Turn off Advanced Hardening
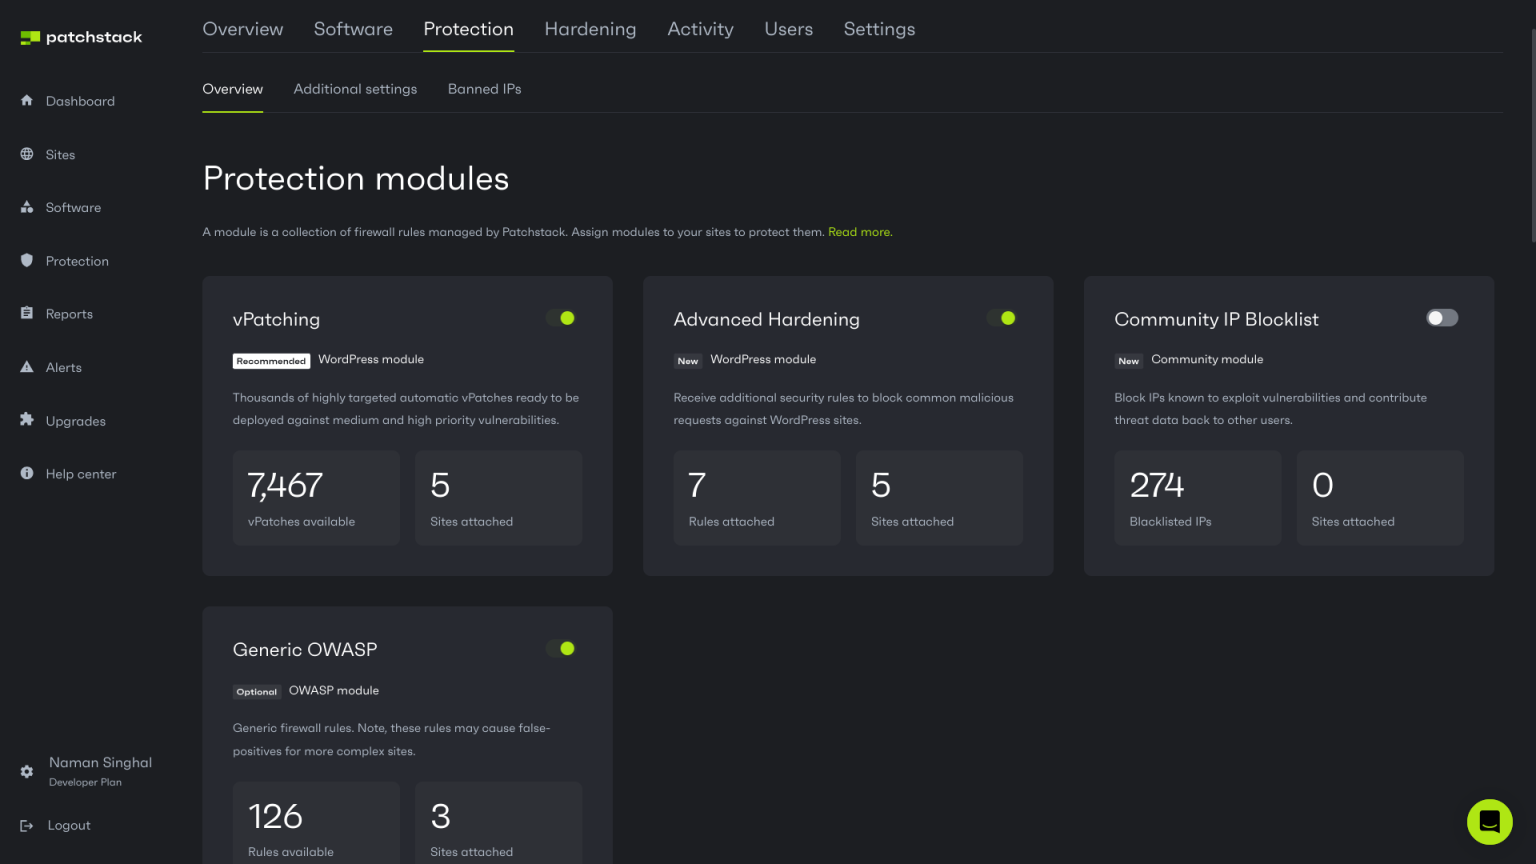 pyautogui.click(x=1004, y=317)
